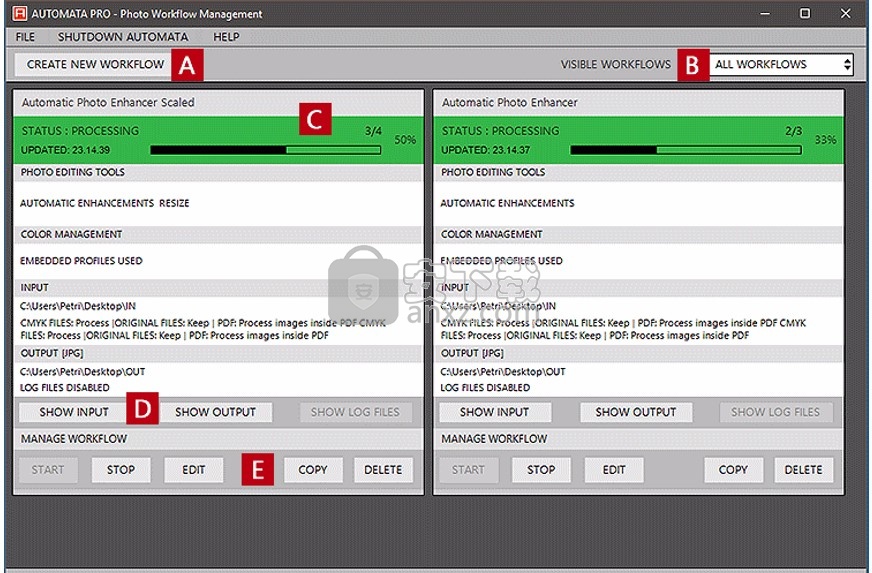Image resolution: width=872 pixels, height=573 pixels.
Task: Click DELETE in the right workflow panel
Action: (x=804, y=470)
